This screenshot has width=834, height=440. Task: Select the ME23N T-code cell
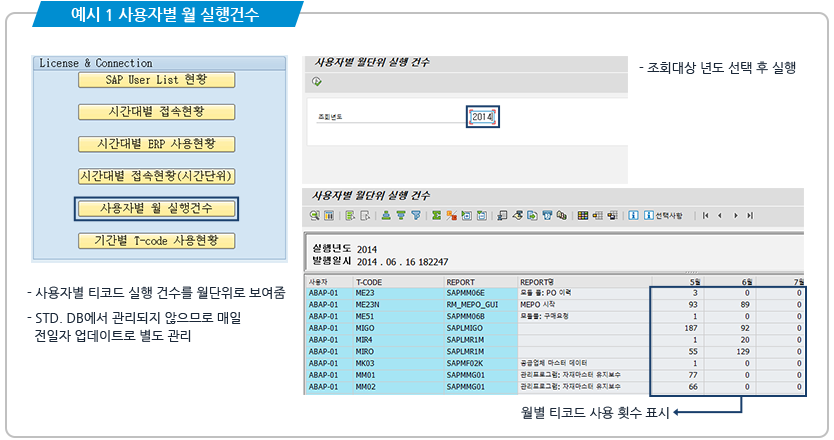tap(398, 305)
